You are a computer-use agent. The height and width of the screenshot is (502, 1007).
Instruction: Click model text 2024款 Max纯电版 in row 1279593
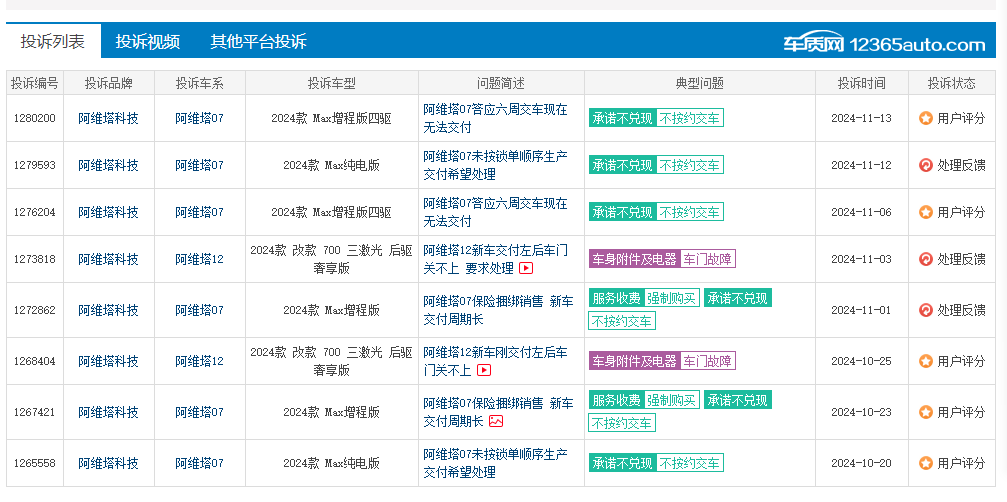click(331, 165)
